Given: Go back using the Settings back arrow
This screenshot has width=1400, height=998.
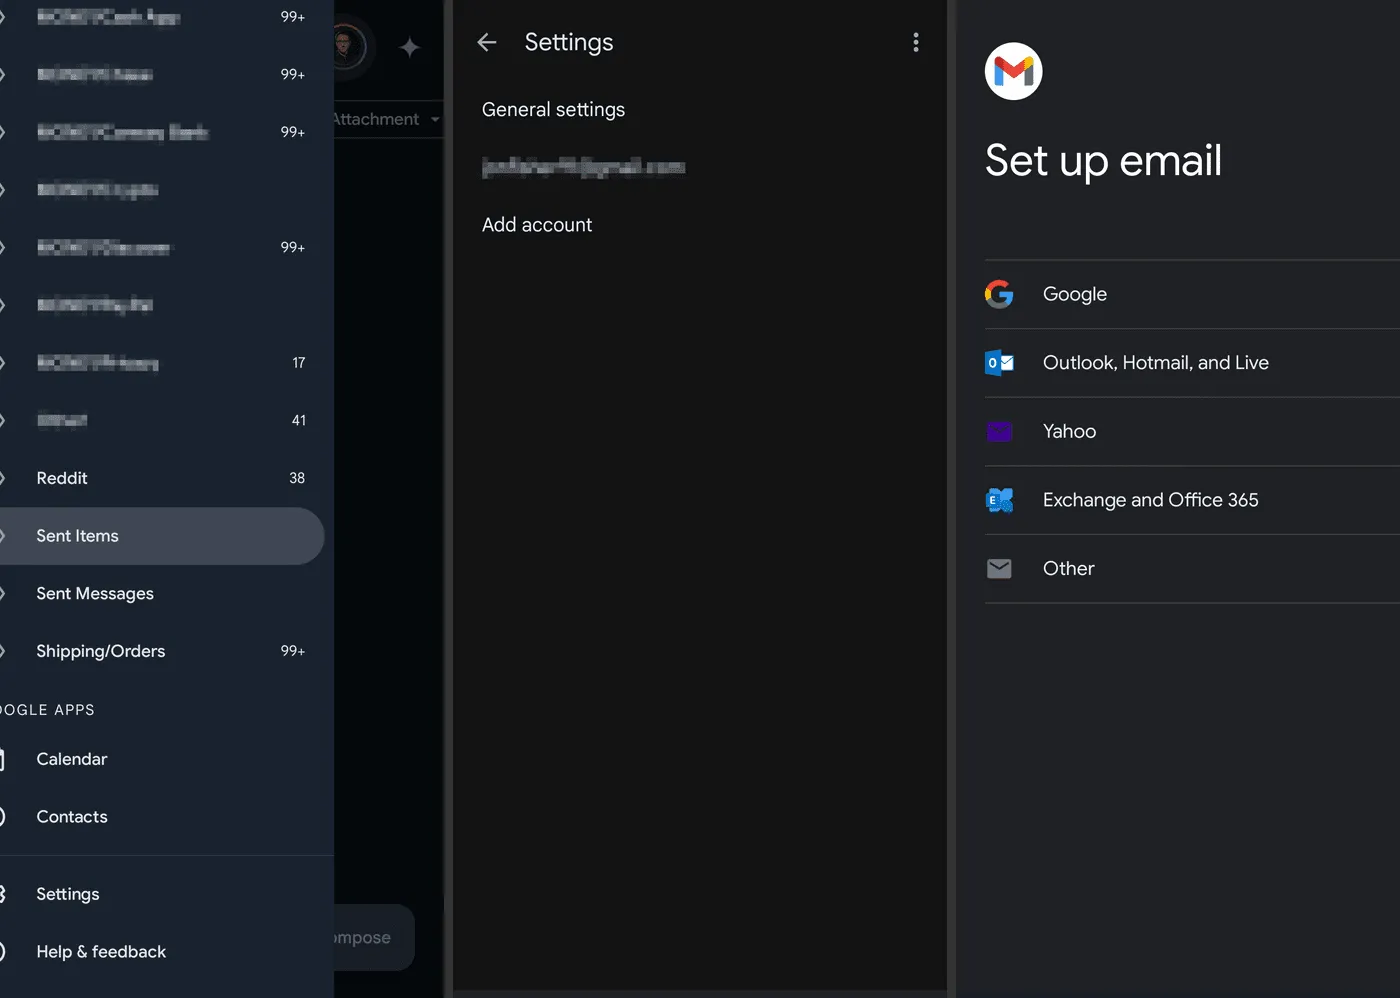Looking at the screenshot, I should point(486,42).
